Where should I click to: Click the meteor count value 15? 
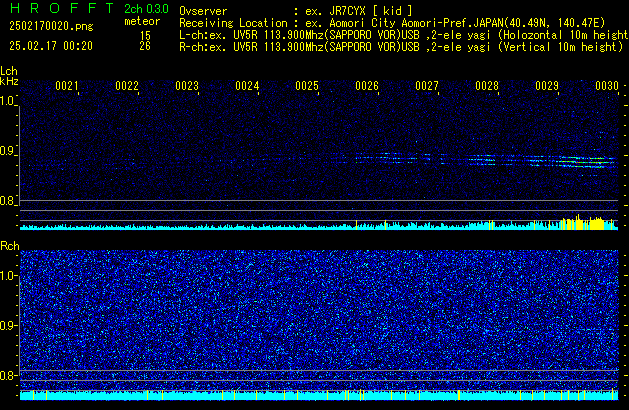click(x=145, y=35)
